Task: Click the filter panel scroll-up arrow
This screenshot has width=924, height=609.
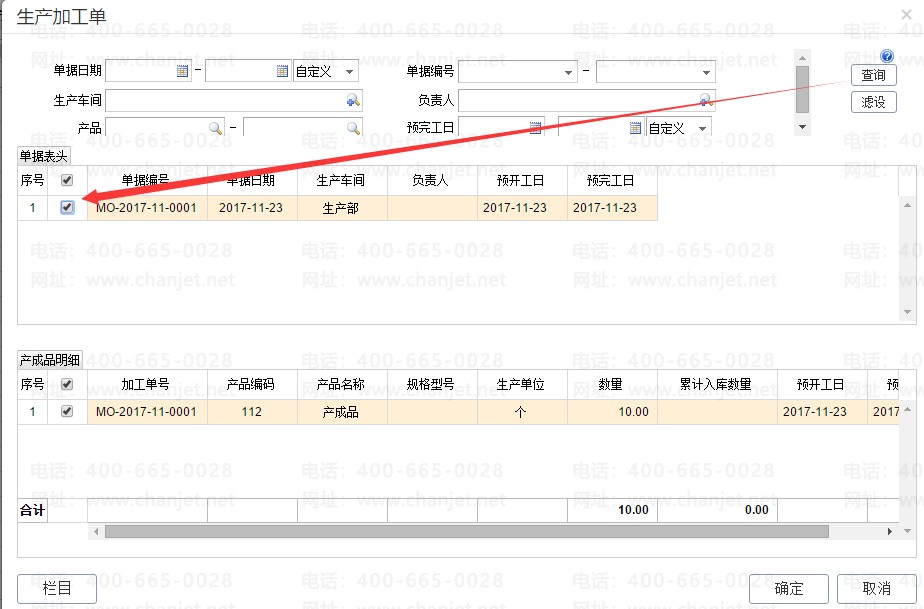Action: pos(802,58)
